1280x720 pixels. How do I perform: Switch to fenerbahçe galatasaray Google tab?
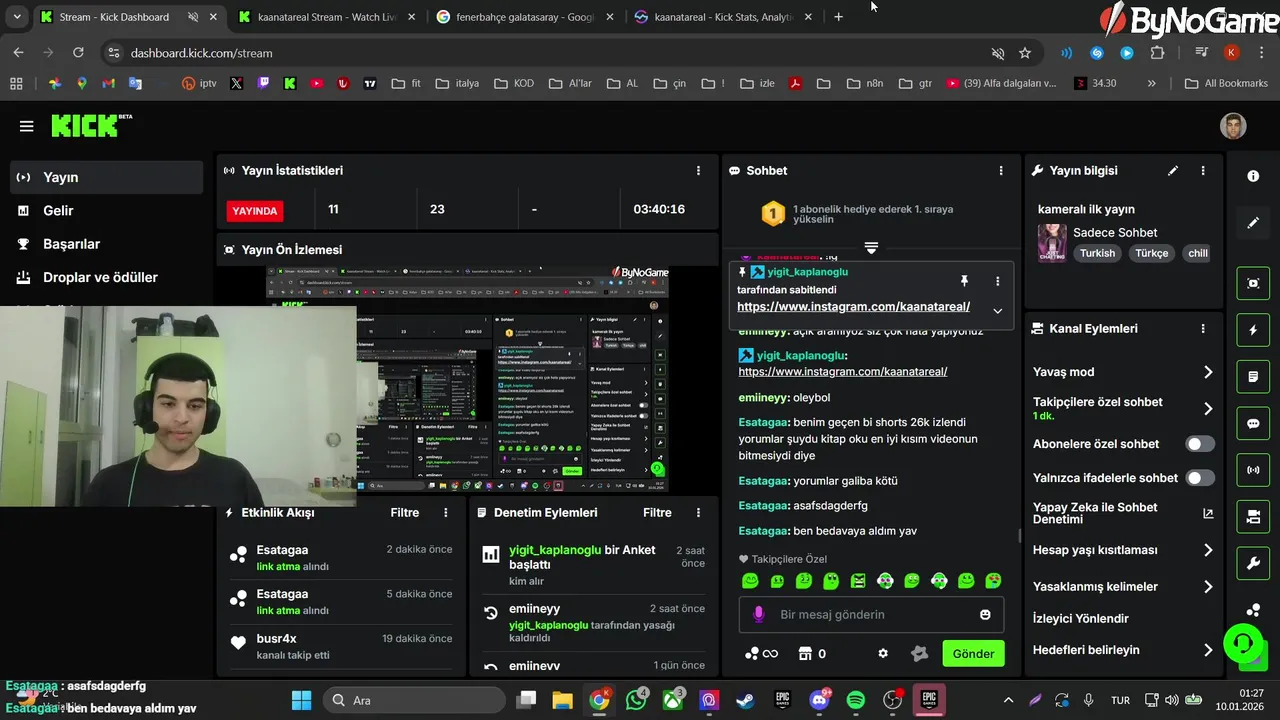coord(526,17)
